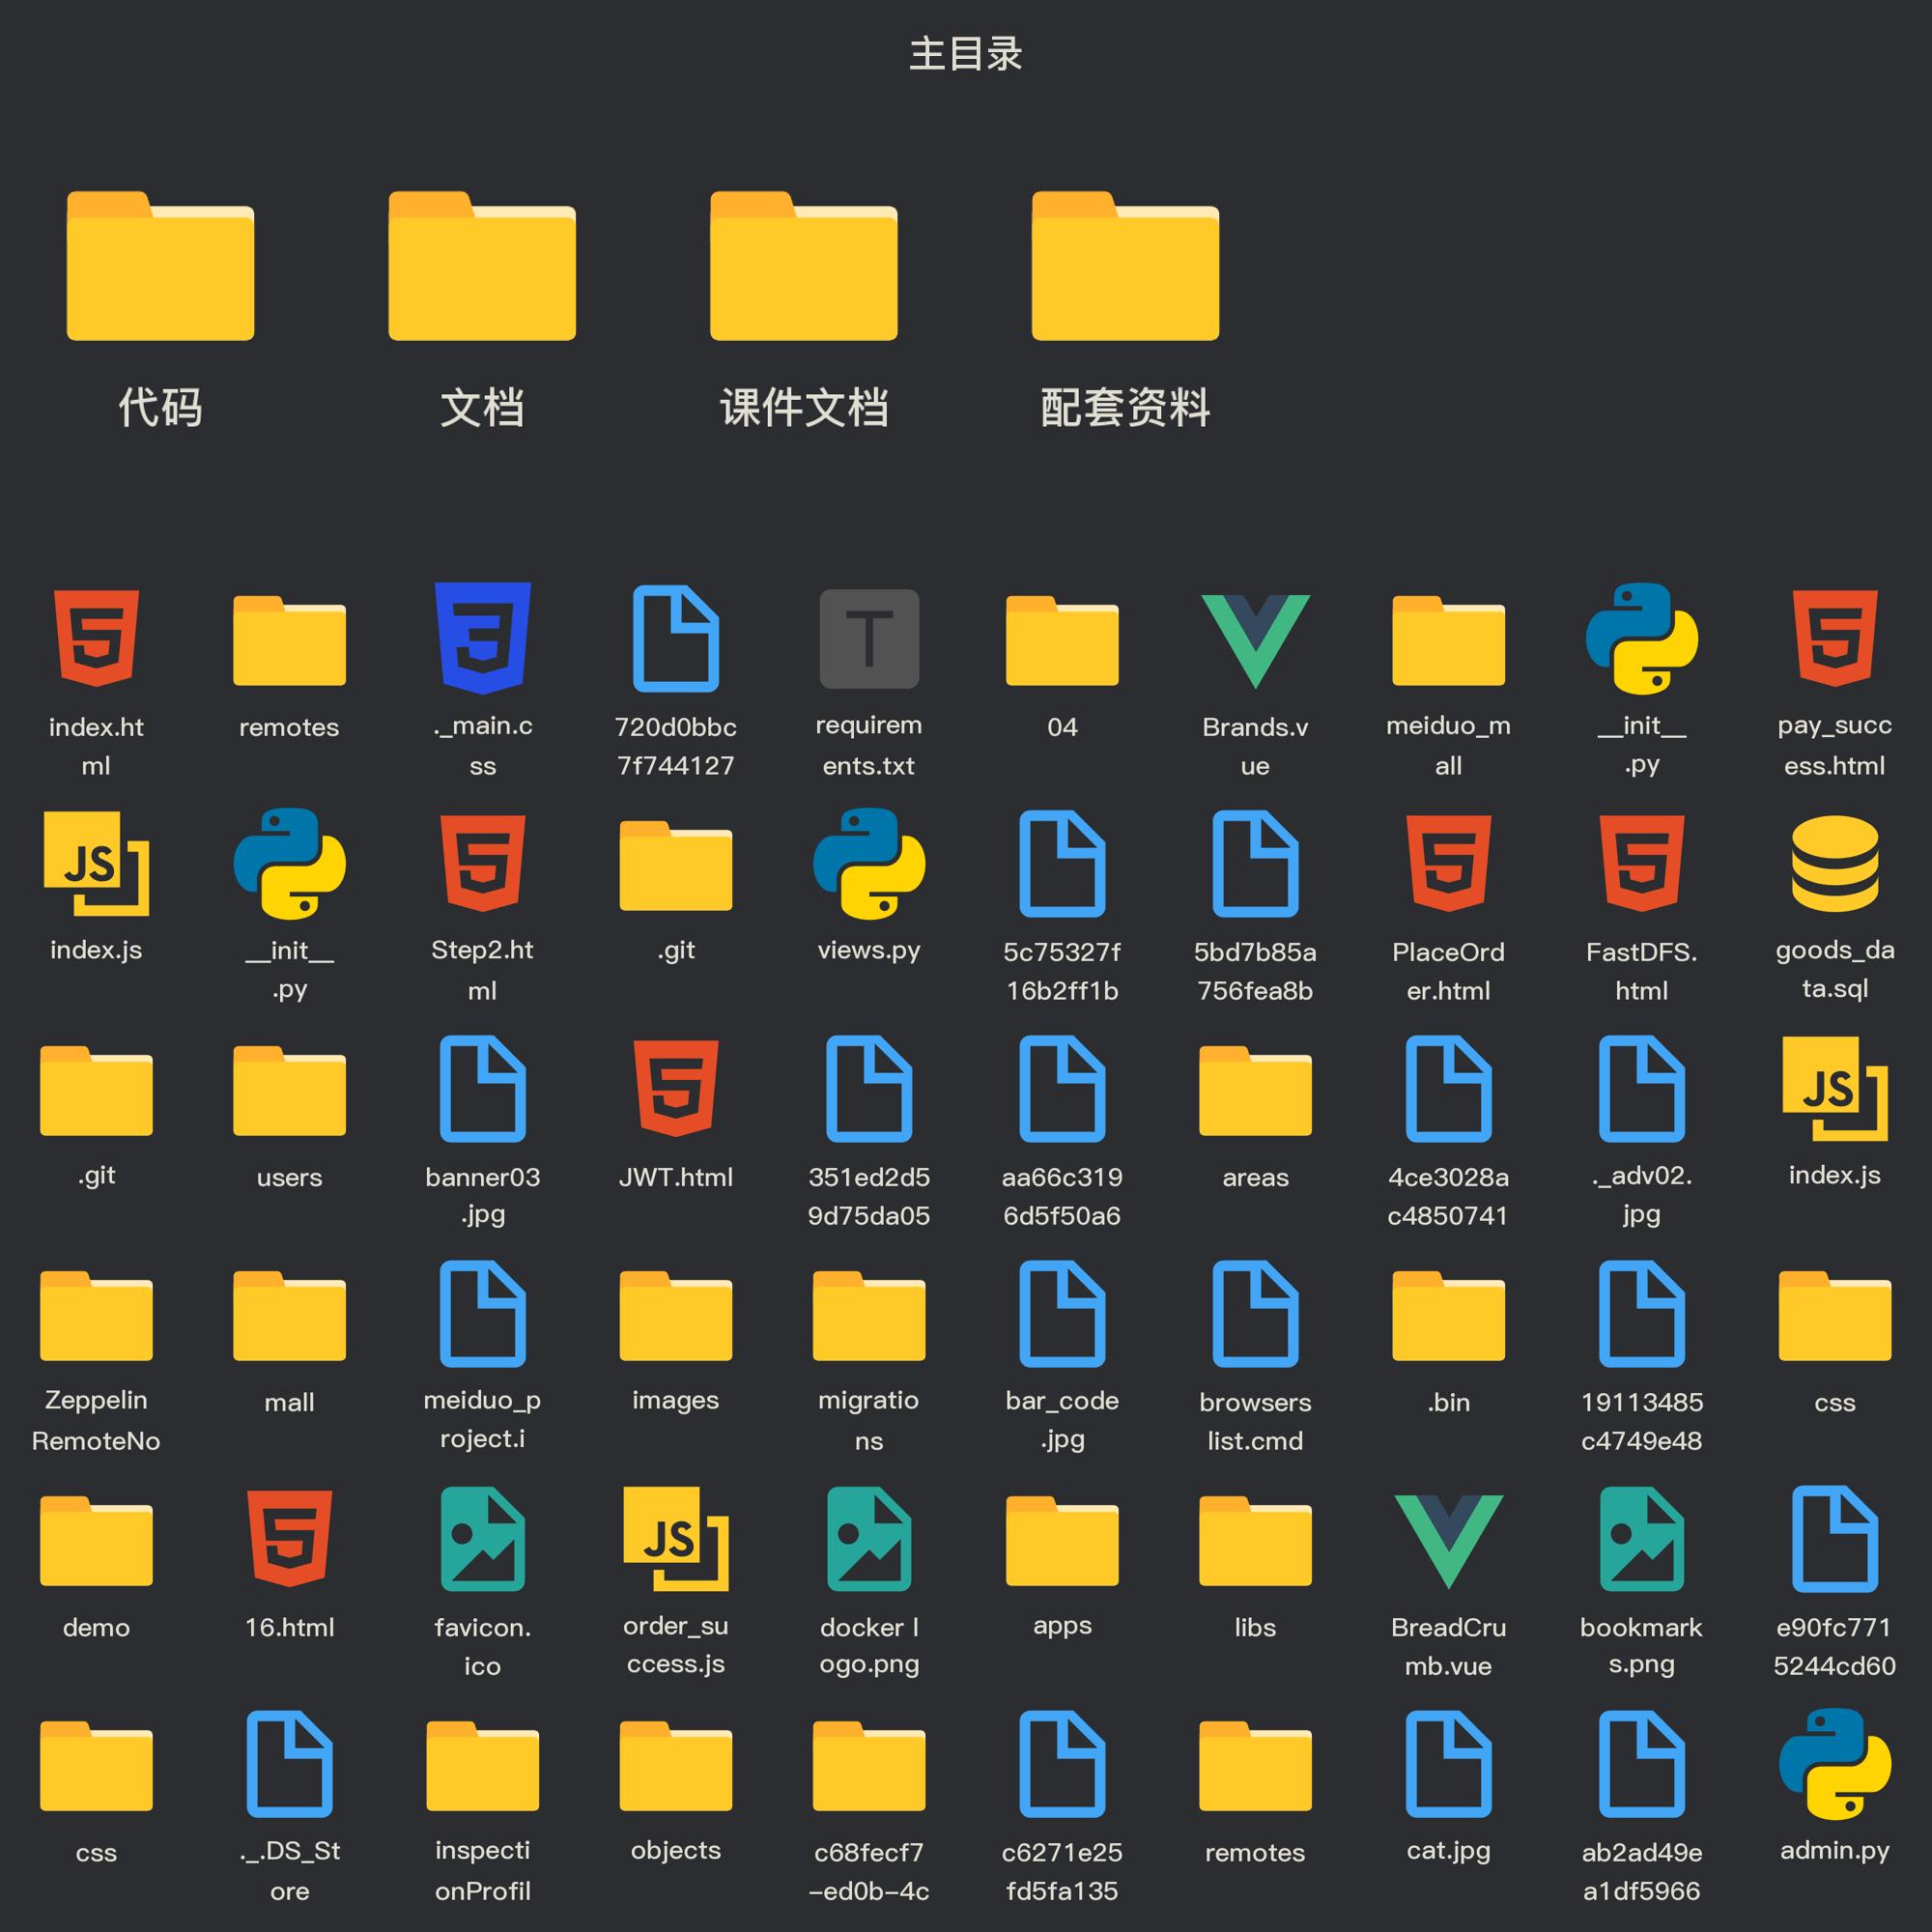
Task: Select the Step2.html file icon
Action: coord(483,863)
